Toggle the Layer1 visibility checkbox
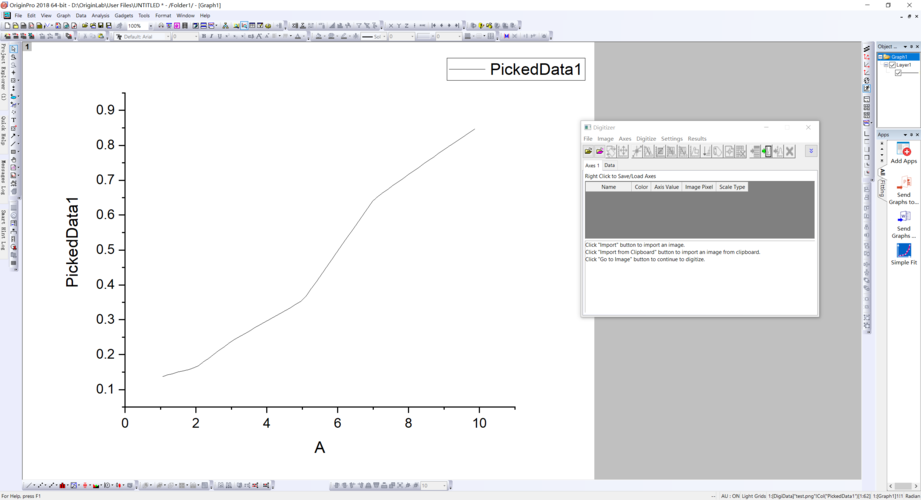The height and width of the screenshot is (500, 921). (893, 65)
